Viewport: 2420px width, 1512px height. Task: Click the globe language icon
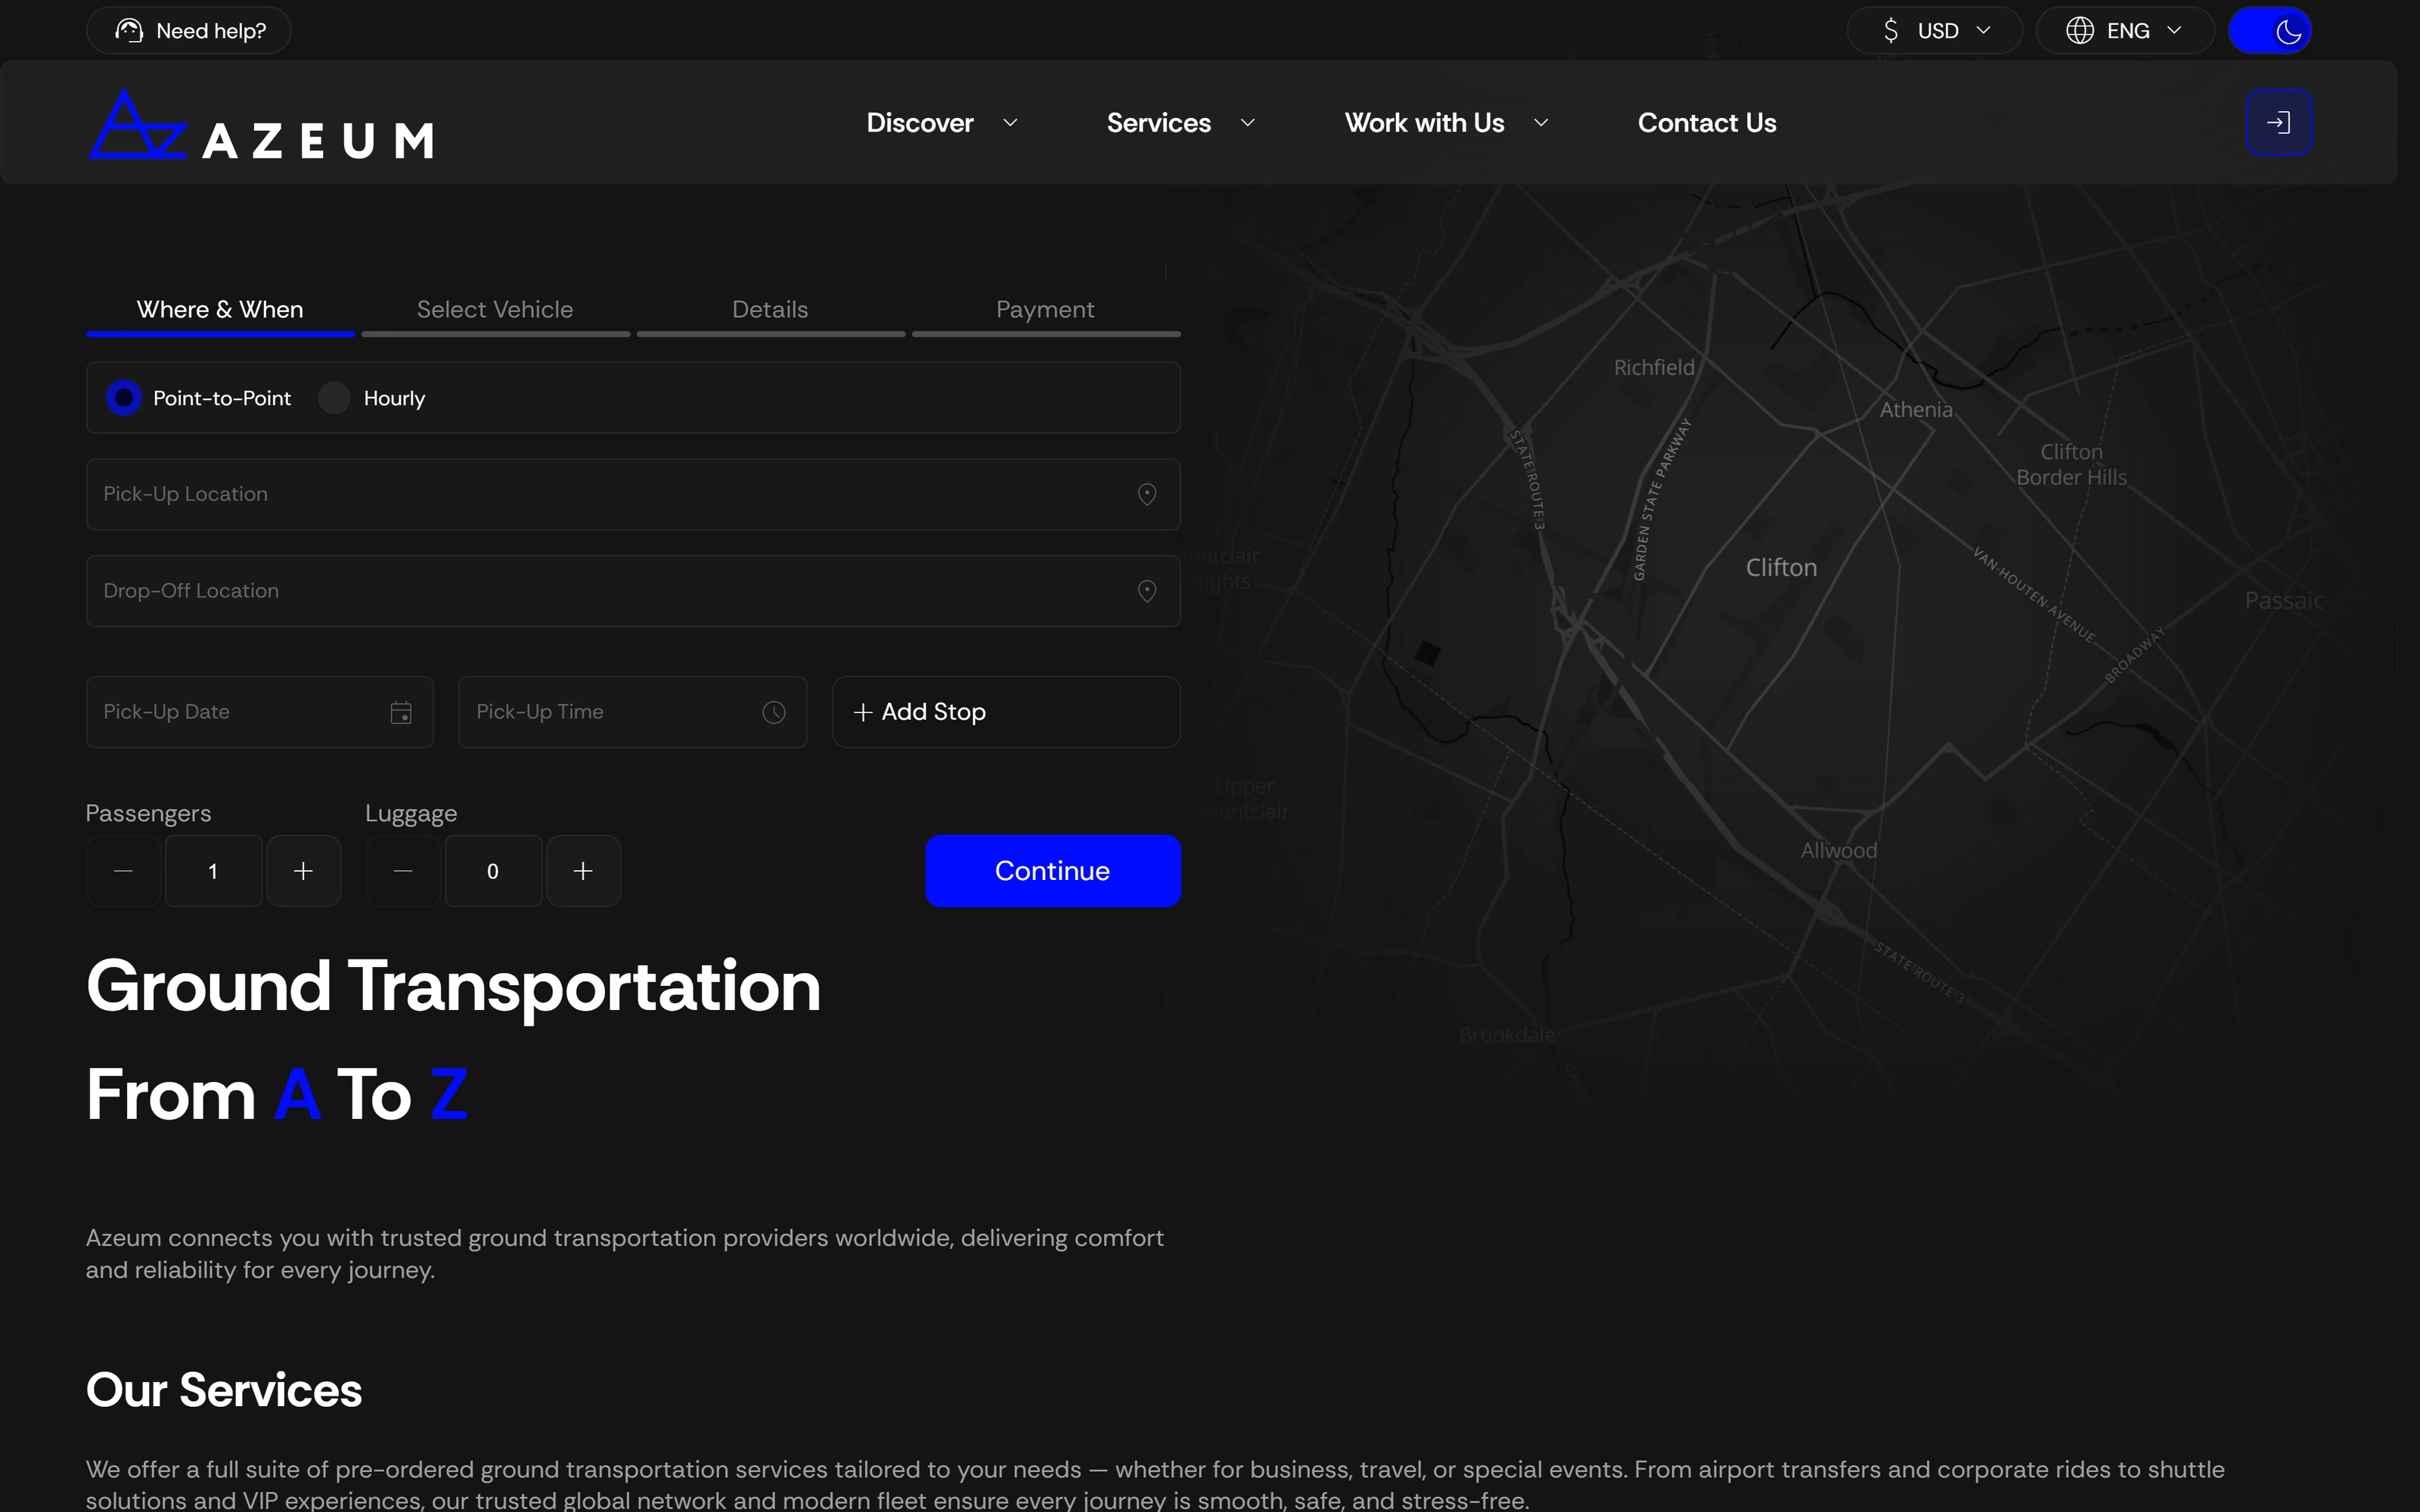coord(2080,31)
